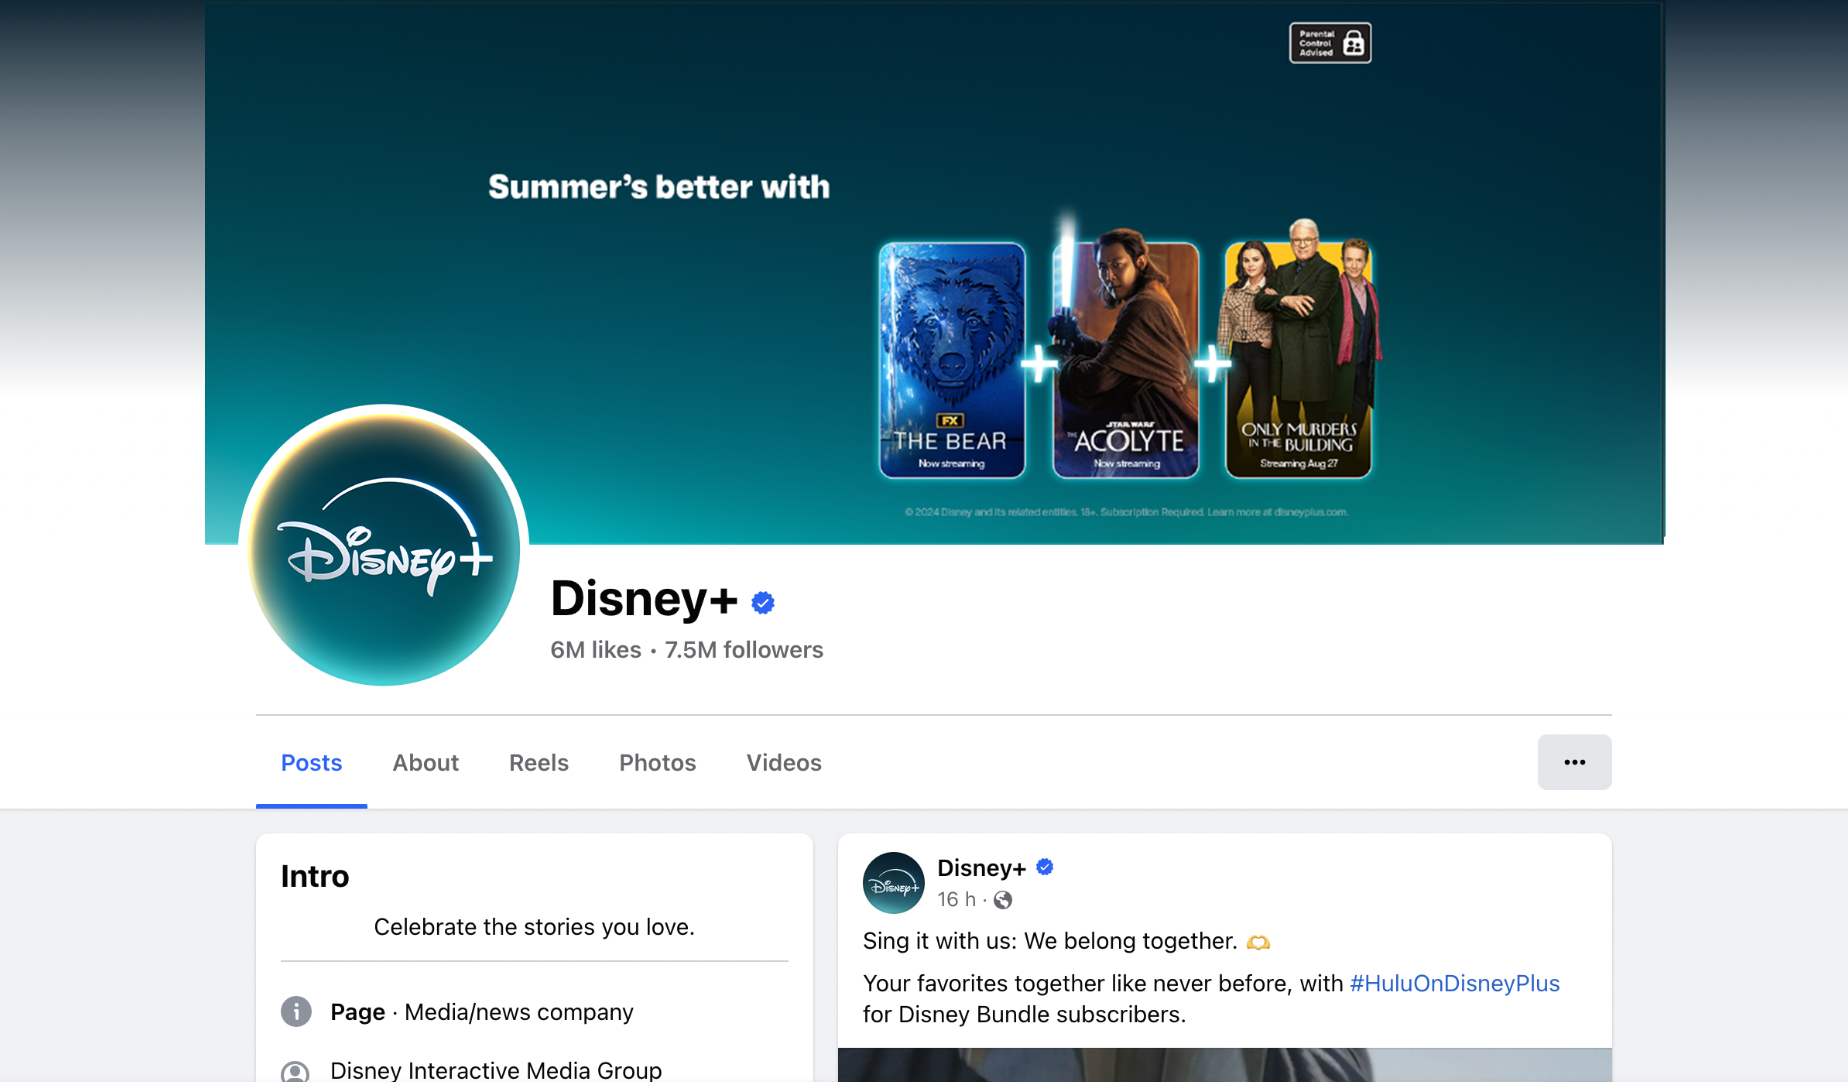Click the heart hands emoji in the post
Viewport: 1848px width, 1082px height.
click(x=1258, y=942)
